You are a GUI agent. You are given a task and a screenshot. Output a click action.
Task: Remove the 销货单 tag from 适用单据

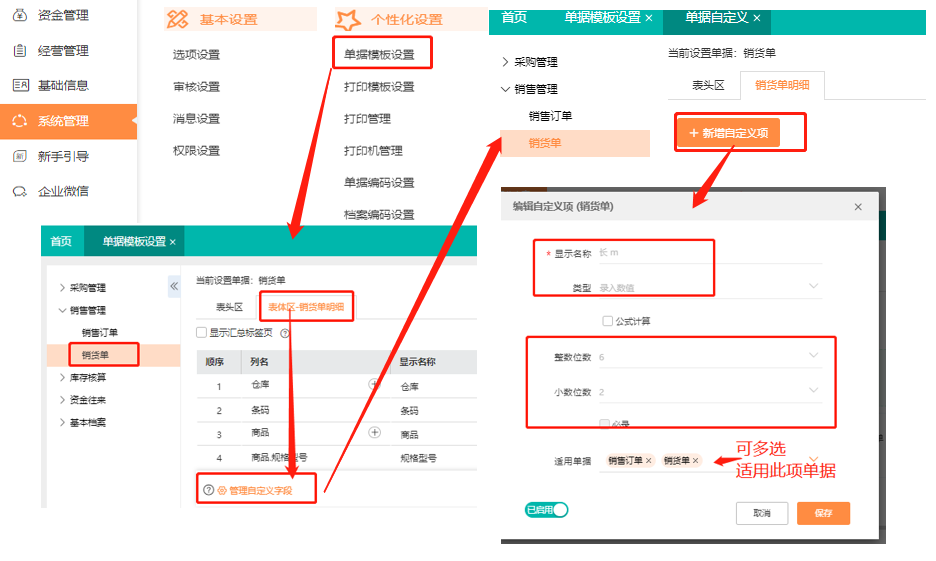tap(695, 460)
